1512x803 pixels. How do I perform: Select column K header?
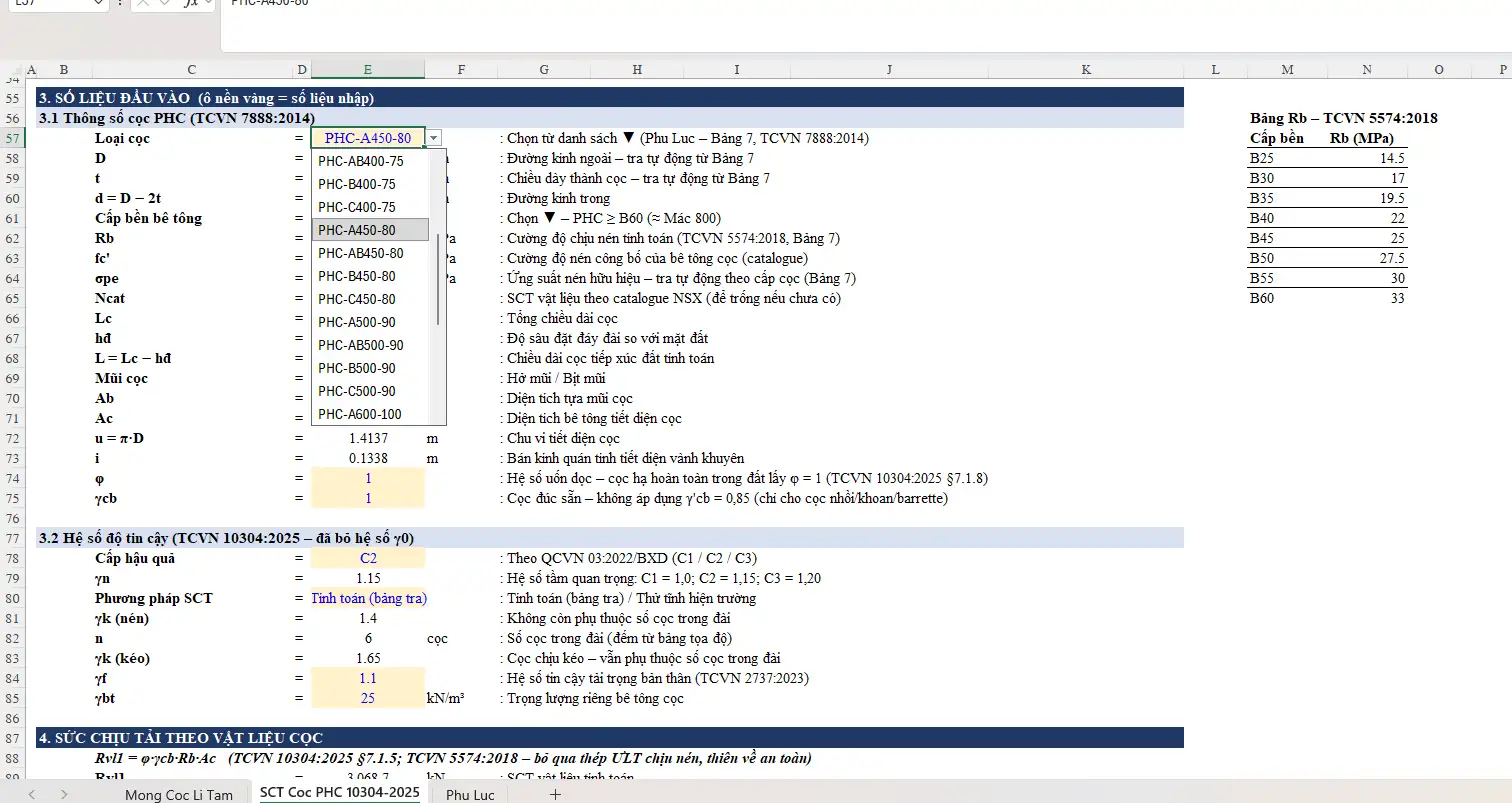point(1086,69)
